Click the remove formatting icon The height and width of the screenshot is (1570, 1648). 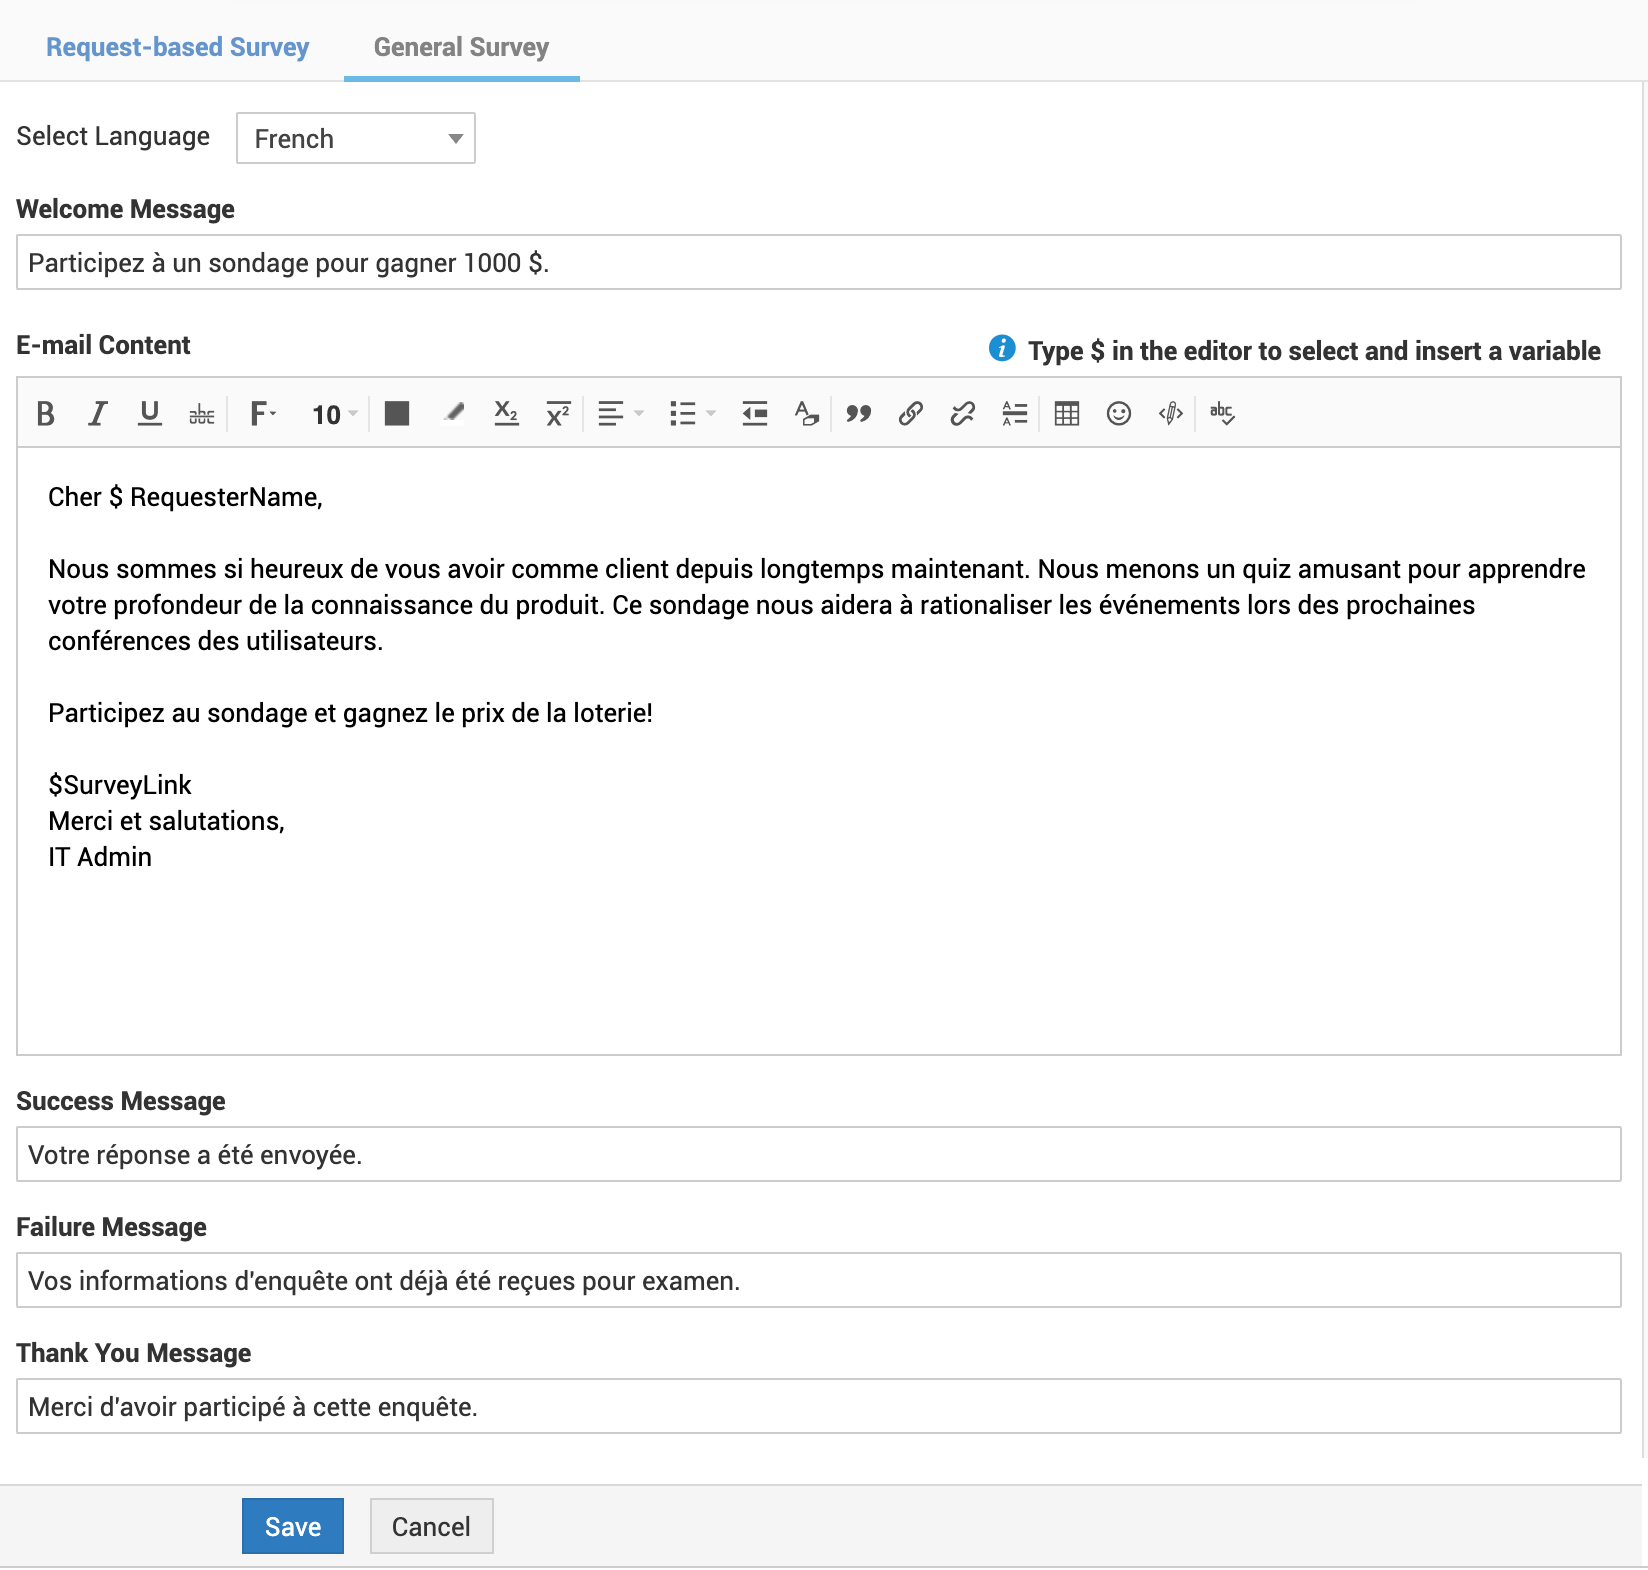coord(807,413)
